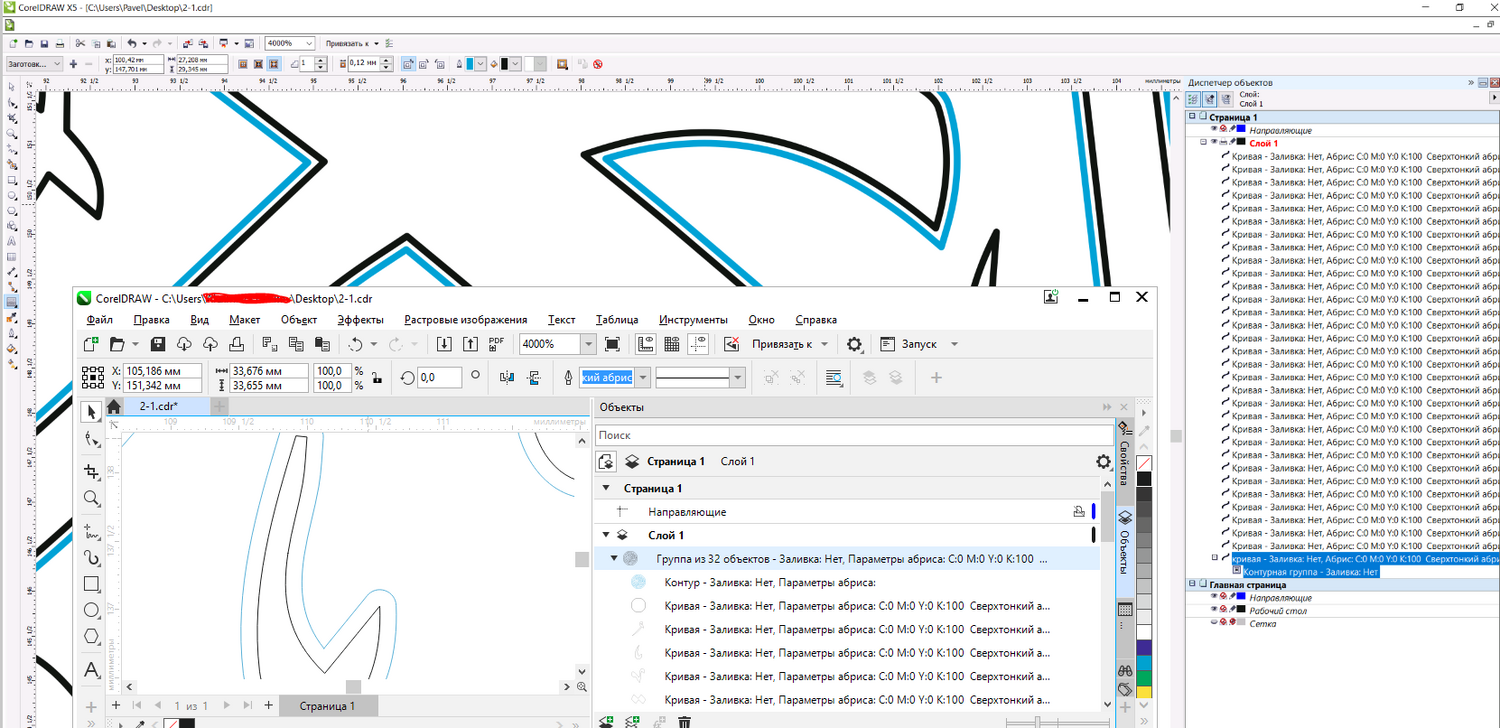Click the Save floppy disk icon
Viewport: 1500px width, 728px height.
point(157,344)
